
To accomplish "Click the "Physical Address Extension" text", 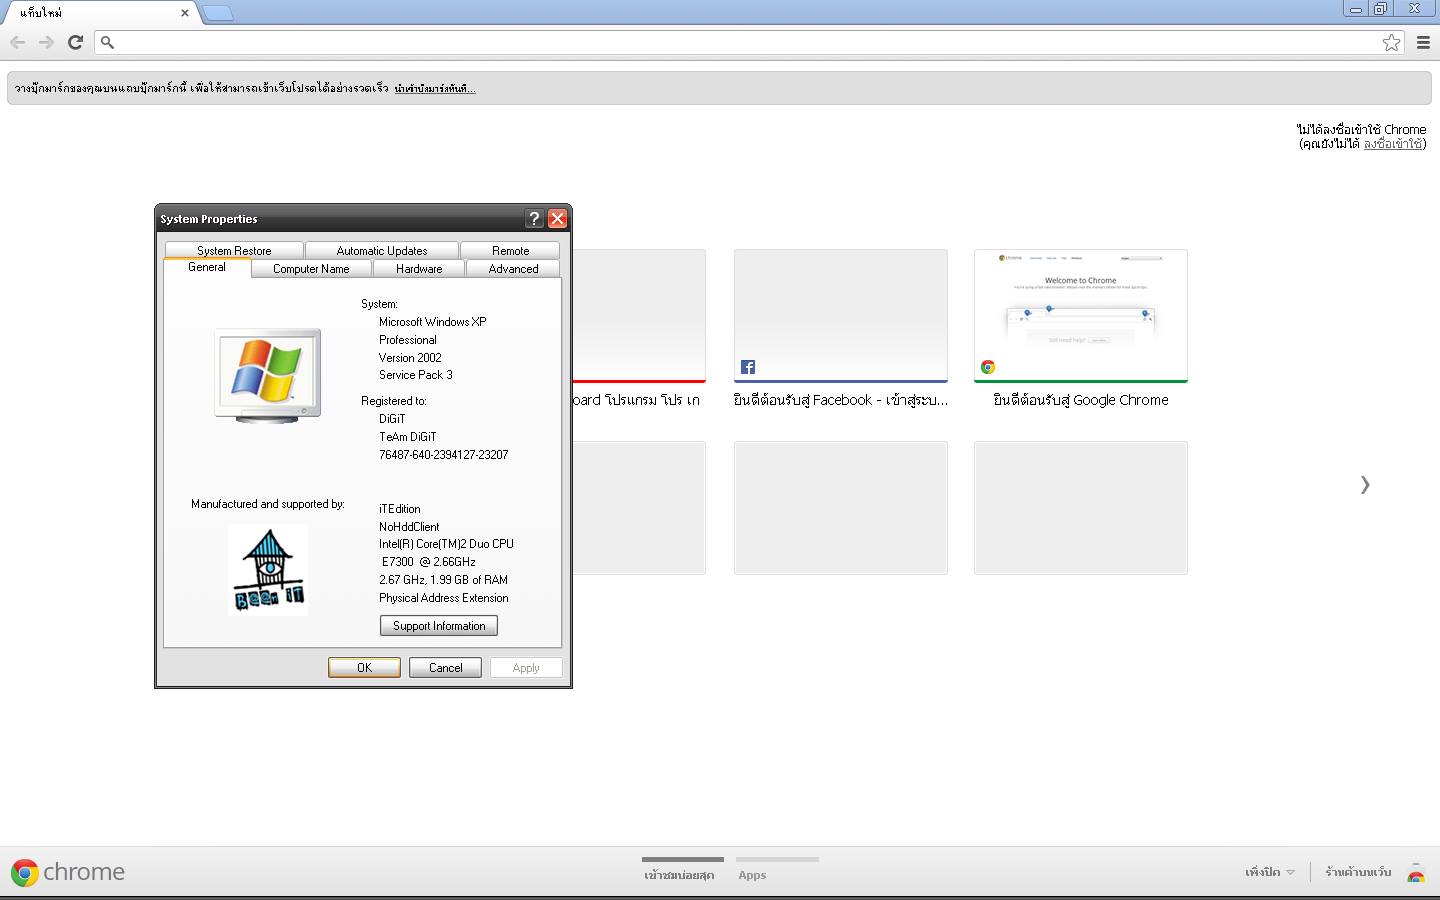I will [444, 598].
